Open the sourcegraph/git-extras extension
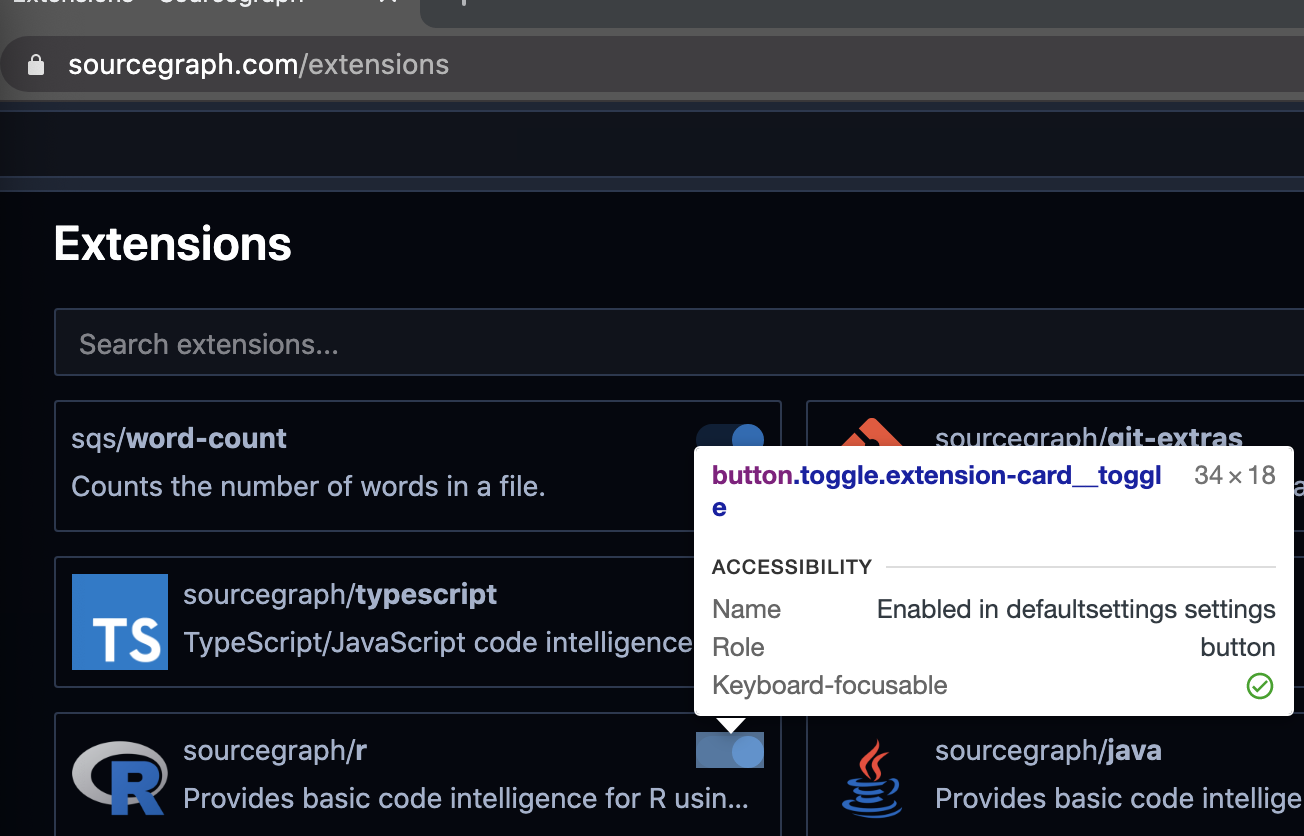 click(1089, 437)
